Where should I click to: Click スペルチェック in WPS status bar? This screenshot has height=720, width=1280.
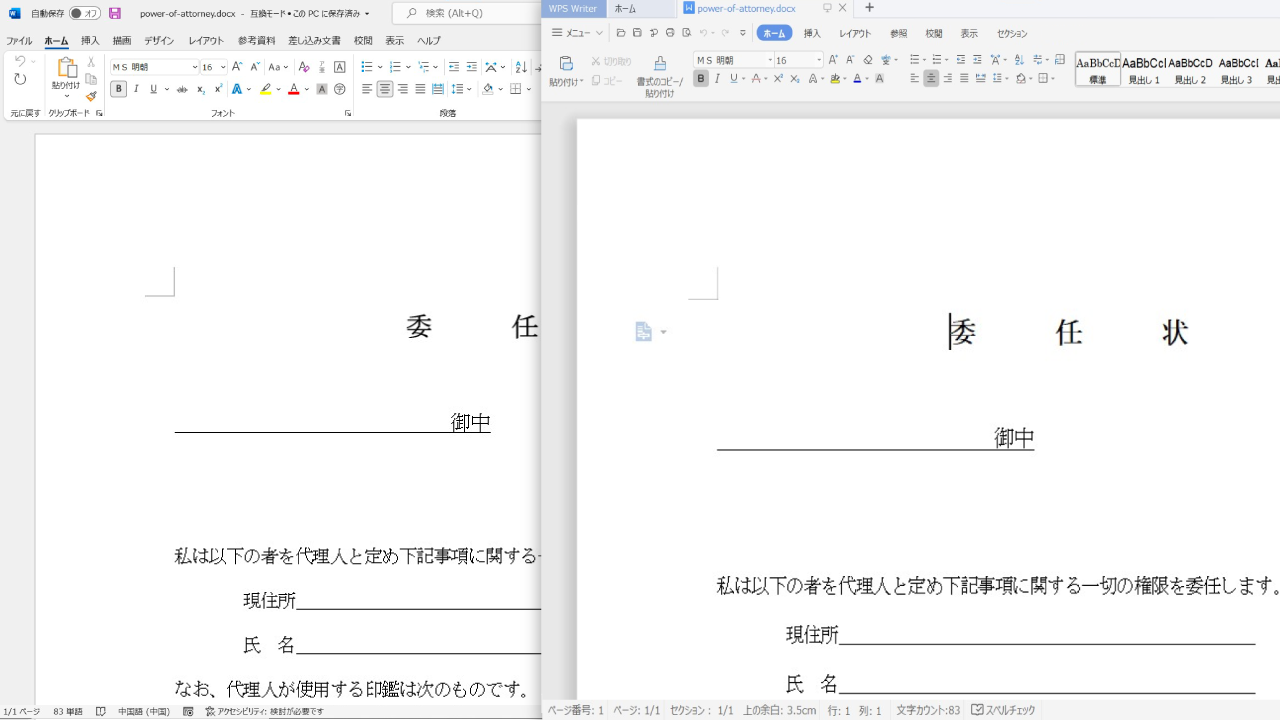1003,710
